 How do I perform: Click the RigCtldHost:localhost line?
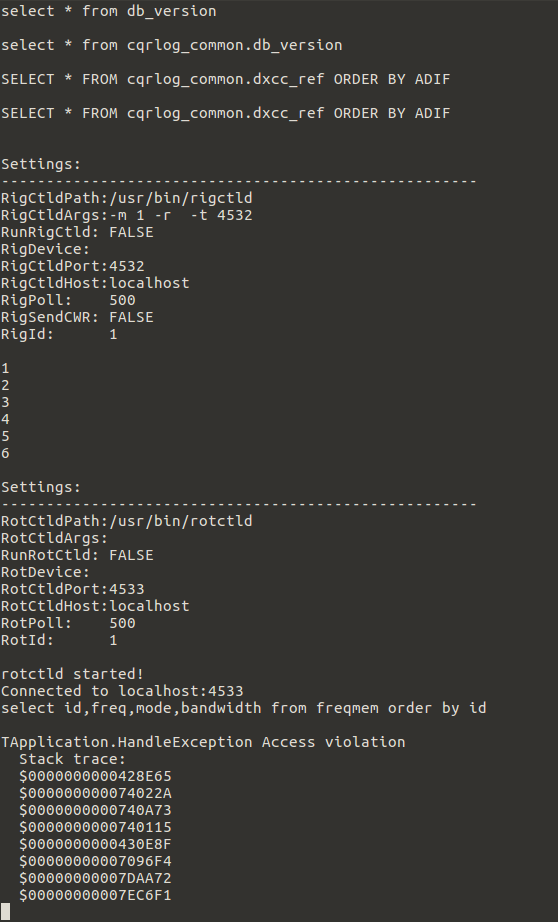point(95,283)
